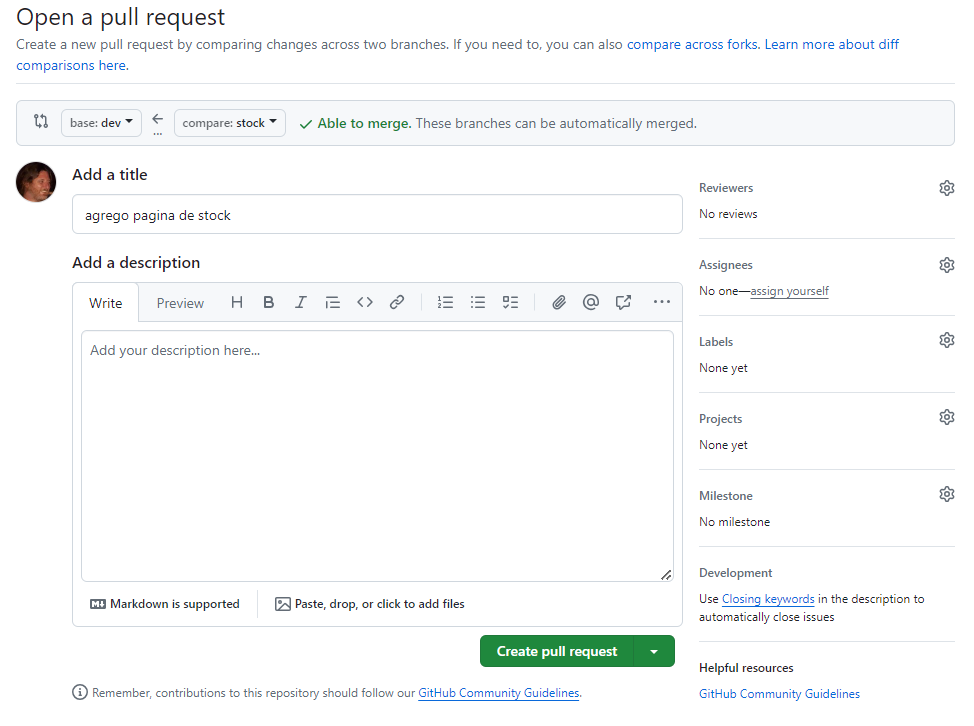Add a link using the chain icon

coord(397,302)
